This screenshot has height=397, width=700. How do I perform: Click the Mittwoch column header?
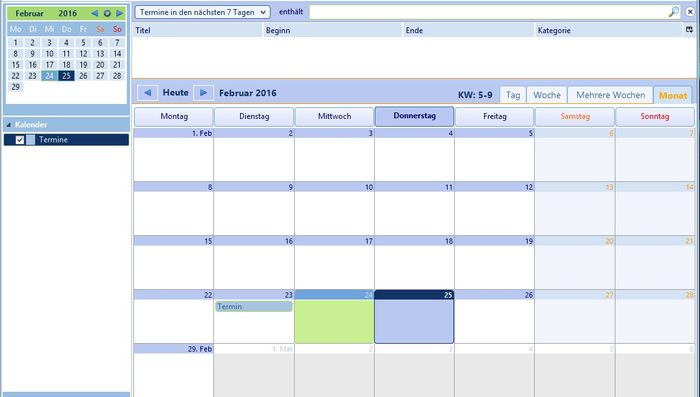click(x=334, y=117)
